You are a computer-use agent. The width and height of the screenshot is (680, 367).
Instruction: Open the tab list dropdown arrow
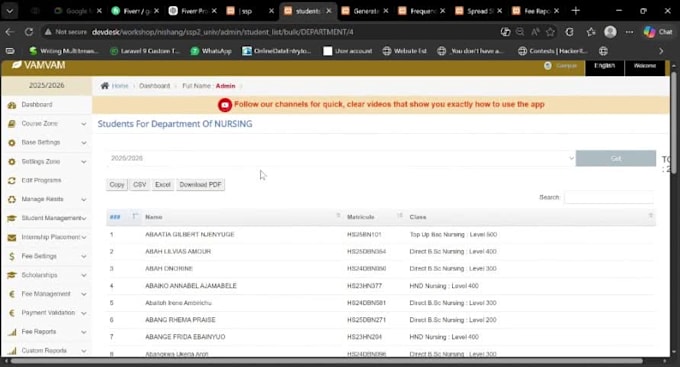(10, 11)
